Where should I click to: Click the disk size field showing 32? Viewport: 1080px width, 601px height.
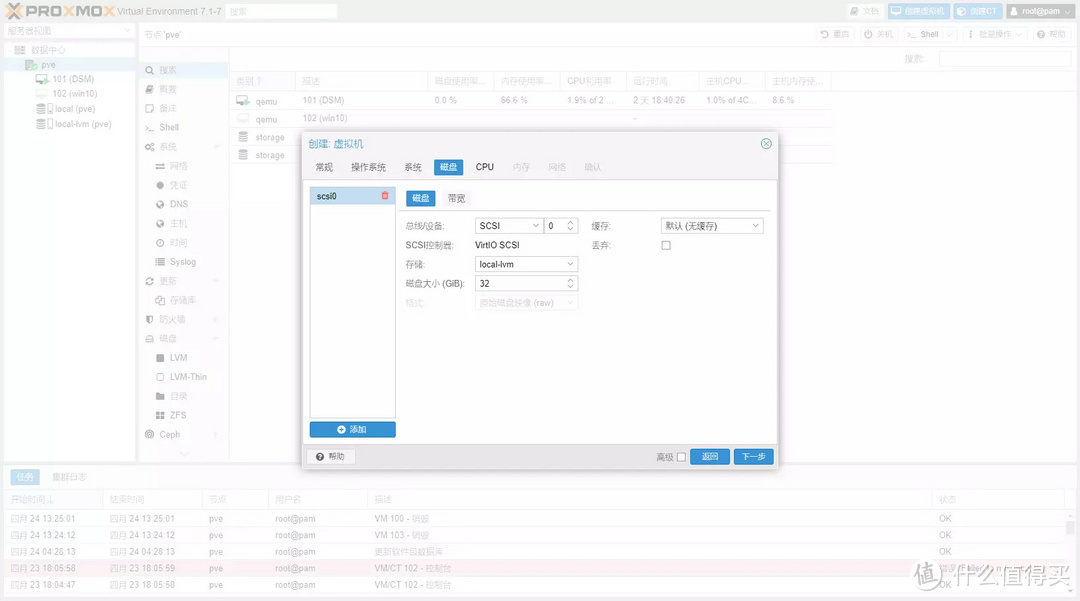click(526, 284)
